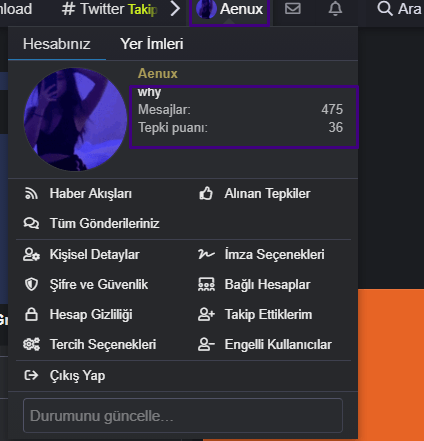Click the speech bubbles icon beside Tüm Gönderileriniz
Screen dimensions: 424x441
point(31,223)
